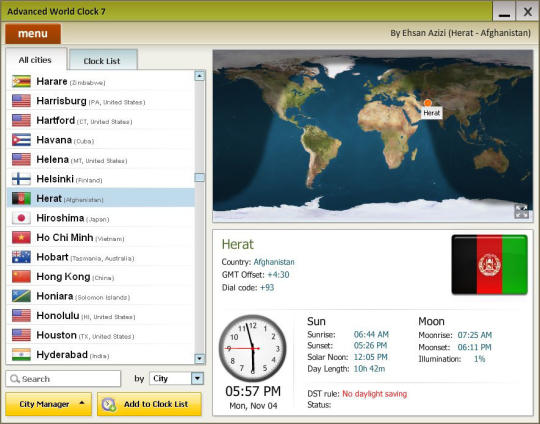Select Houston in the city list
This screenshot has height=424, width=540.
[101, 335]
